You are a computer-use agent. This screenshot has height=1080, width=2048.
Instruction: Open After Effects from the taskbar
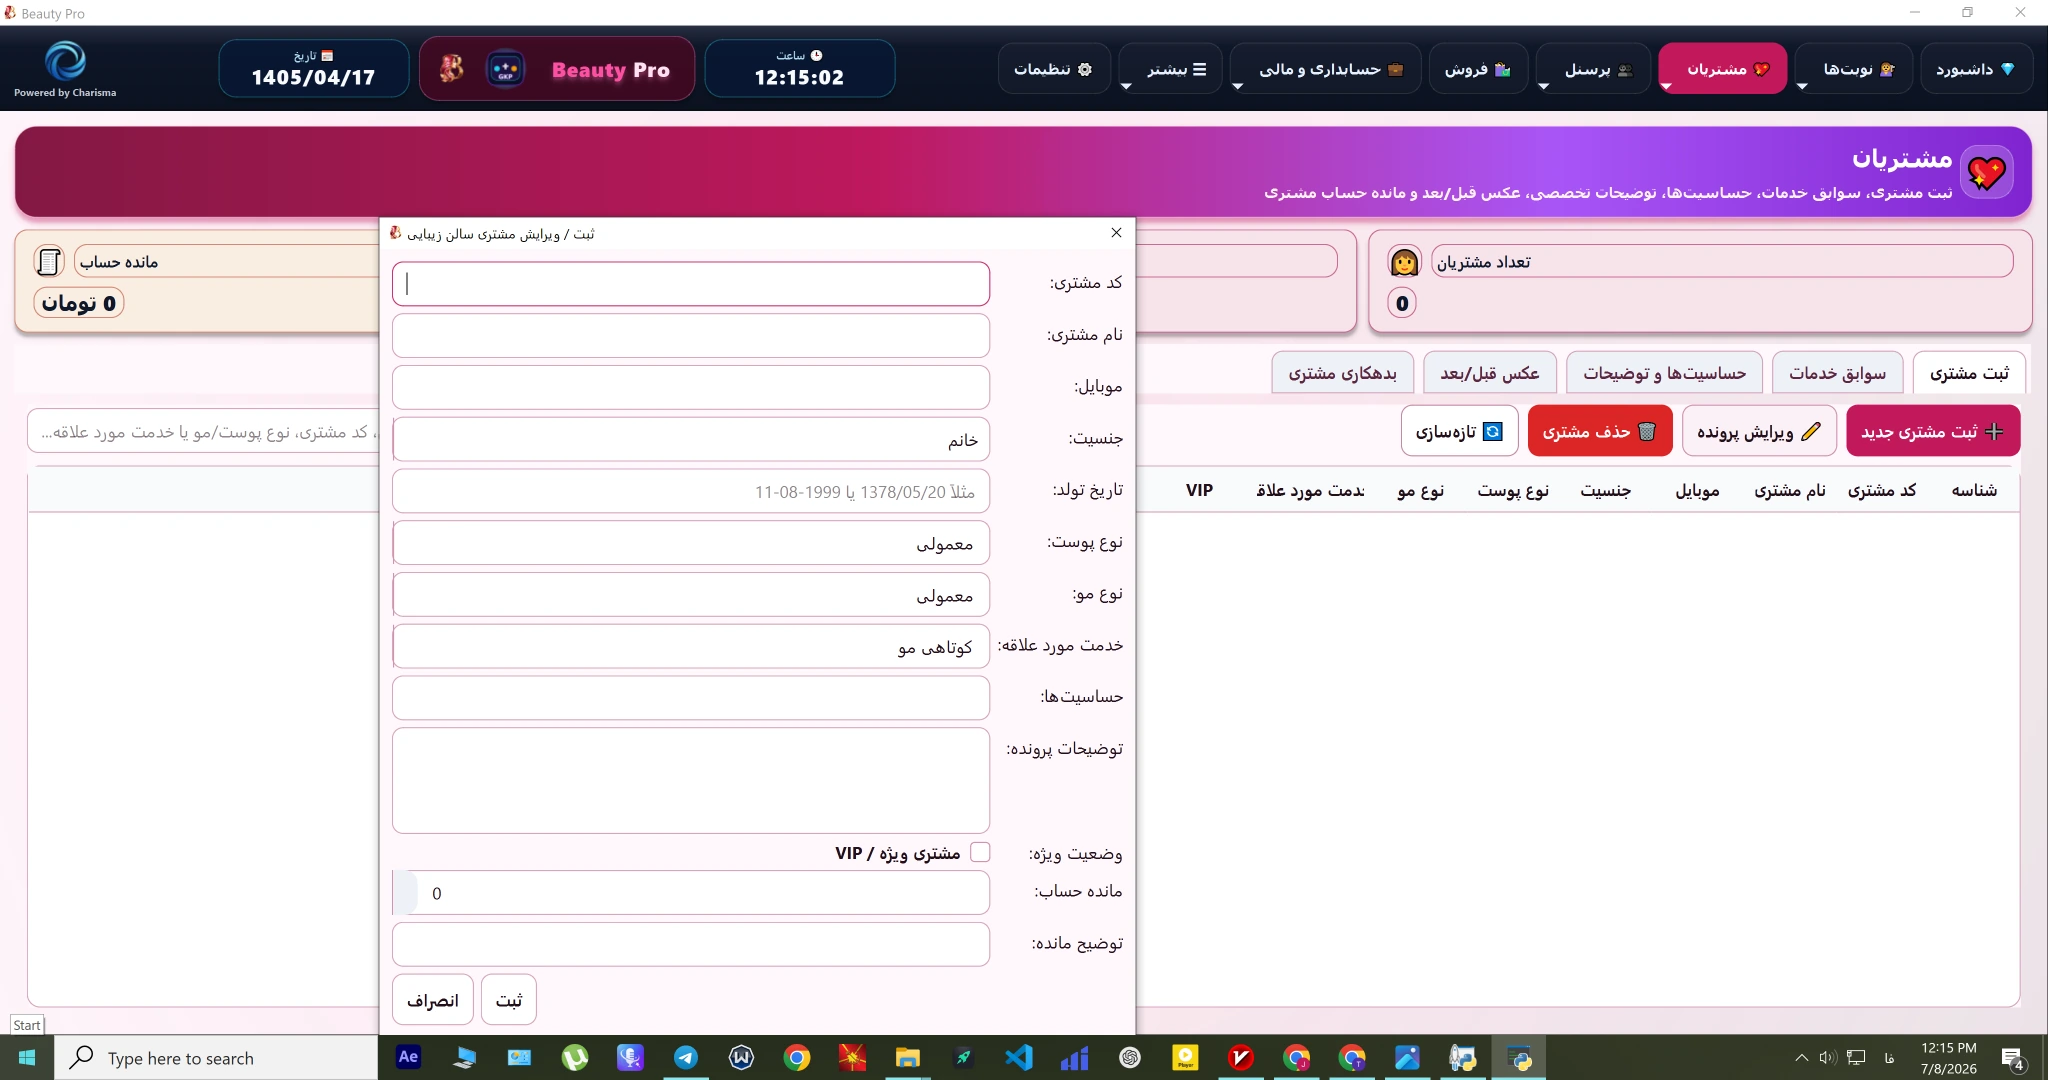[408, 1057]
